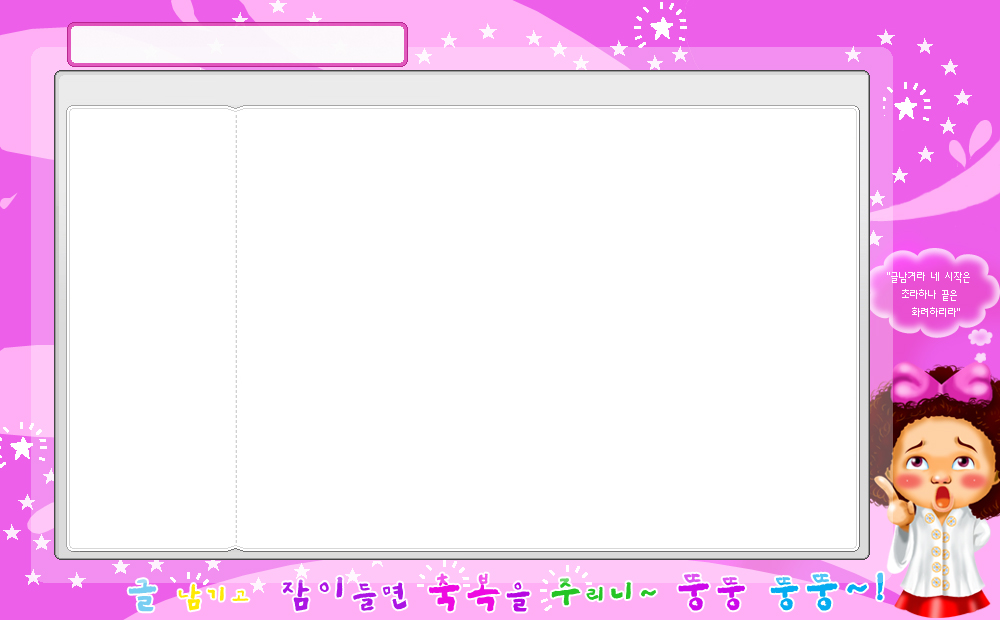Click the magenta '축복을' text

pyautogui.click(x=478, y=594)
